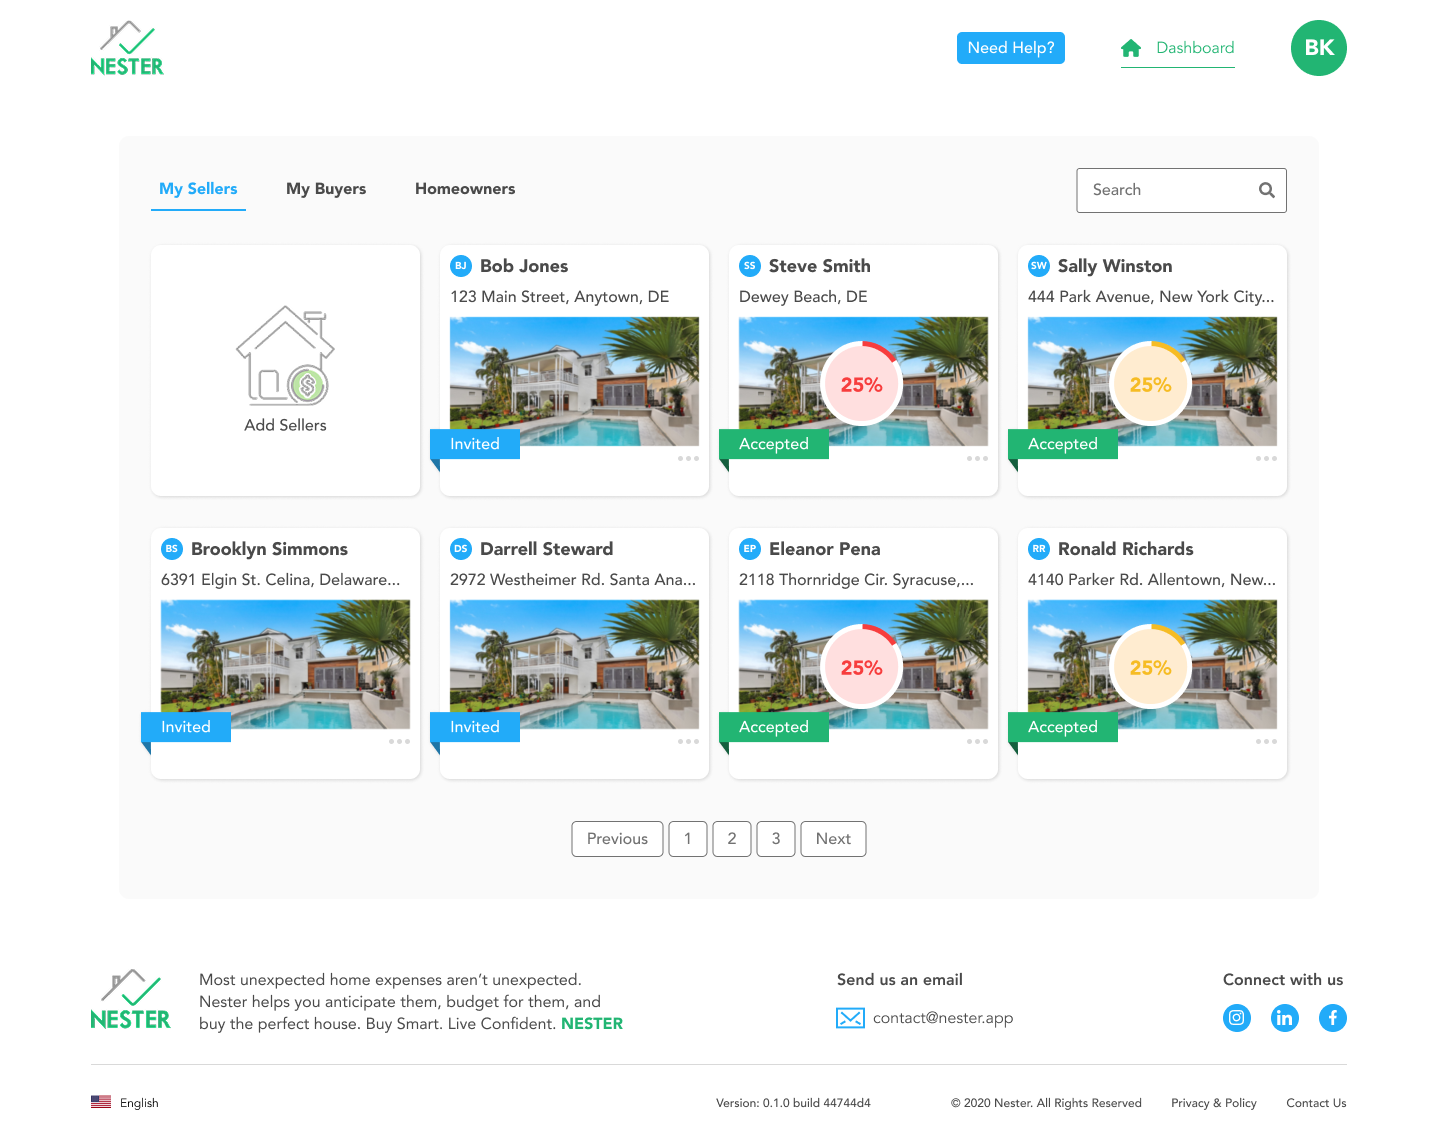The width and height of the screenshot is (1438, 1141).
Task: Go to page 3 of sellers
Action: click(x=776, y=839)
